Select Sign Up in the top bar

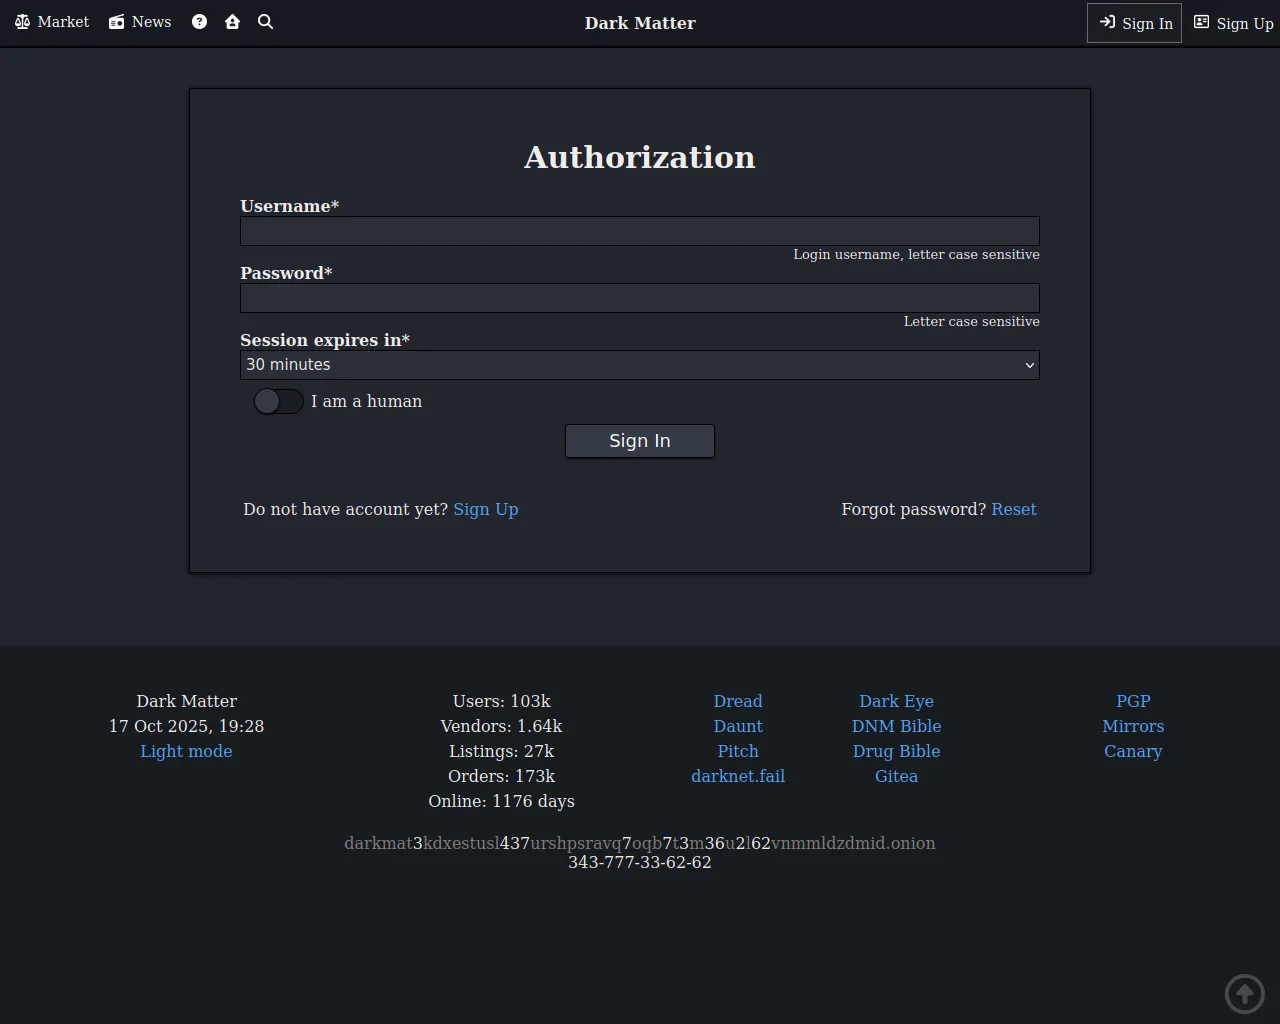1234,23
